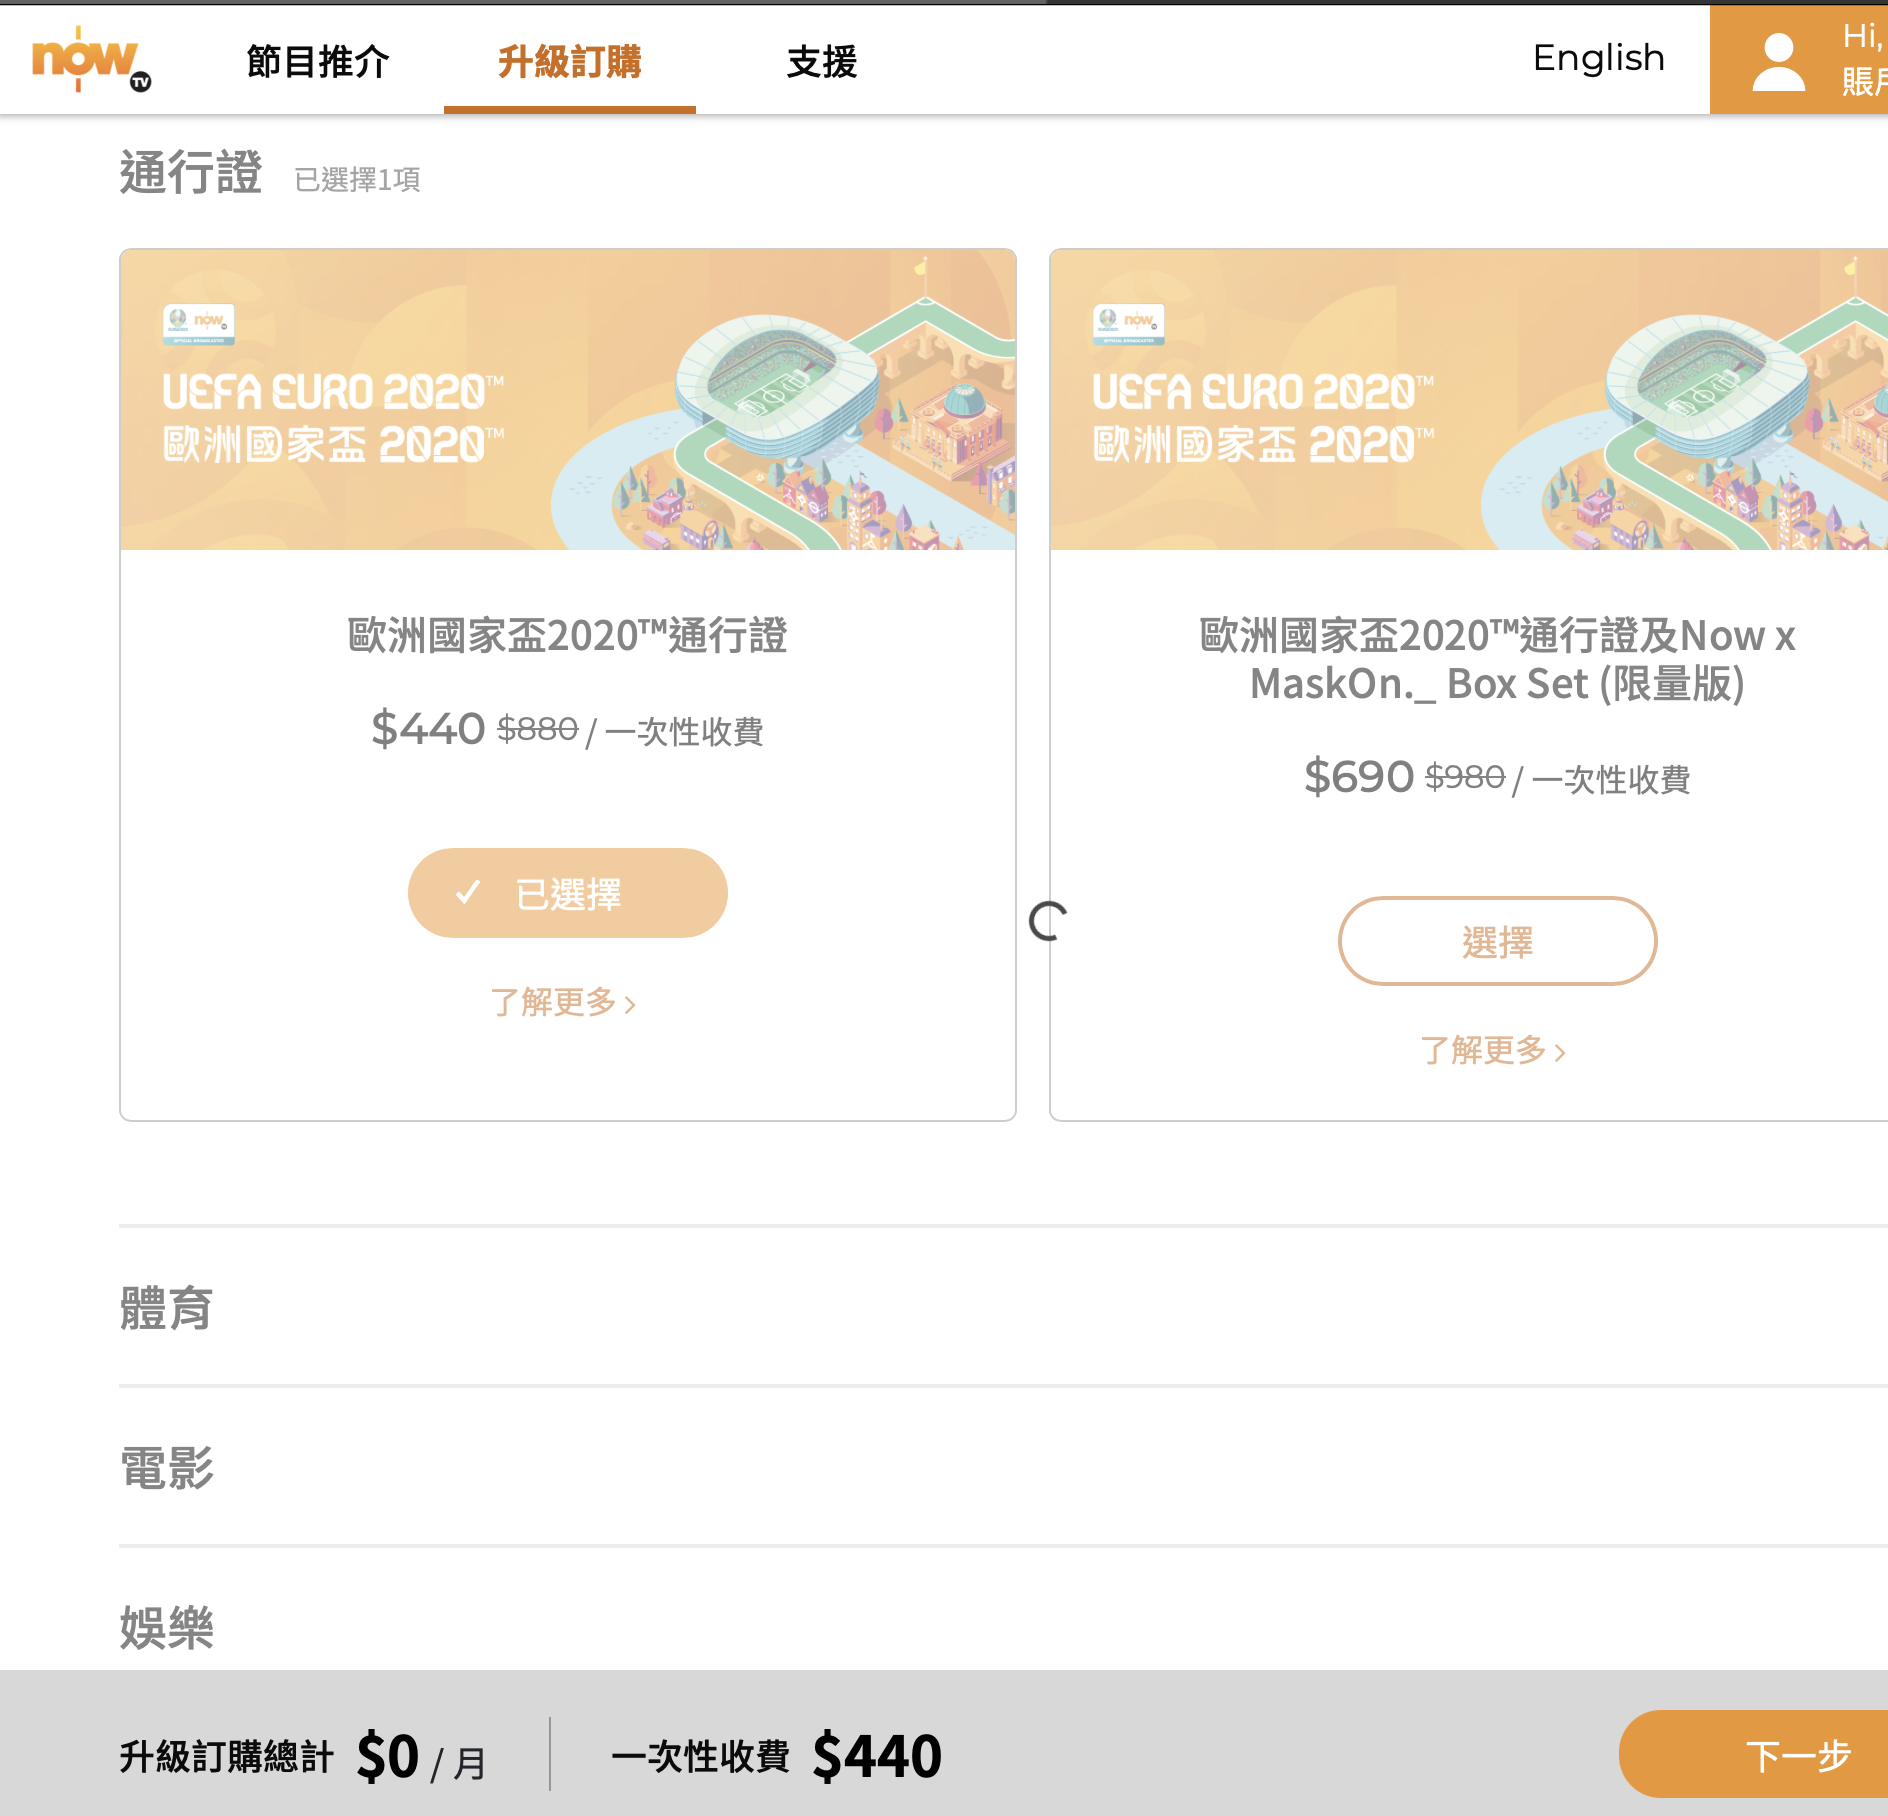
Task: Click the small Now logo badge on Box Set card
Action: point(1129,324)
